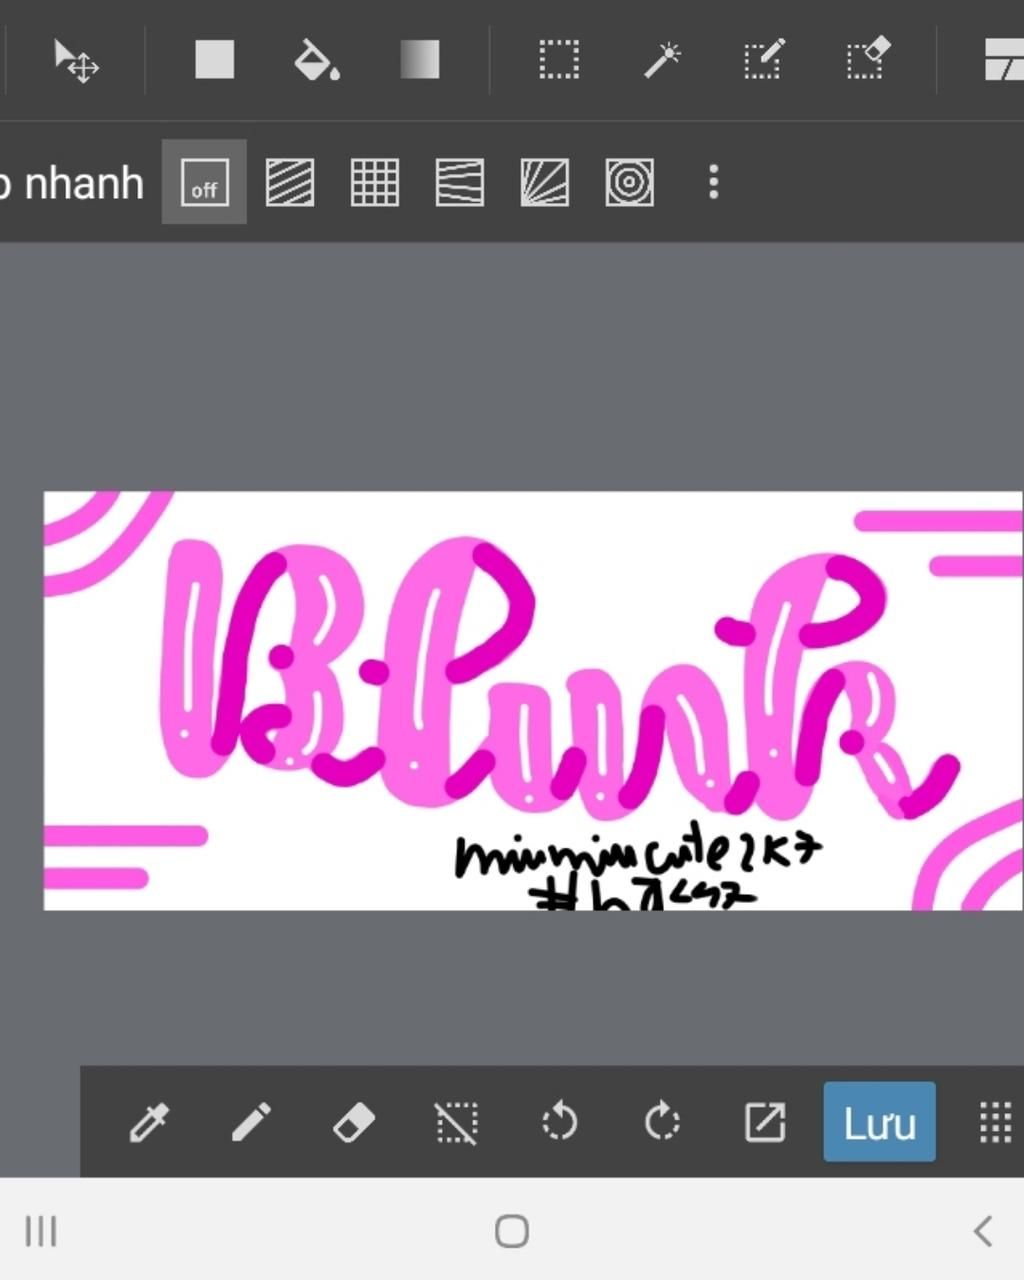Viewport: 1024px width, 1280px height.
Task: Open Android recent apps
Action: 41,1231
